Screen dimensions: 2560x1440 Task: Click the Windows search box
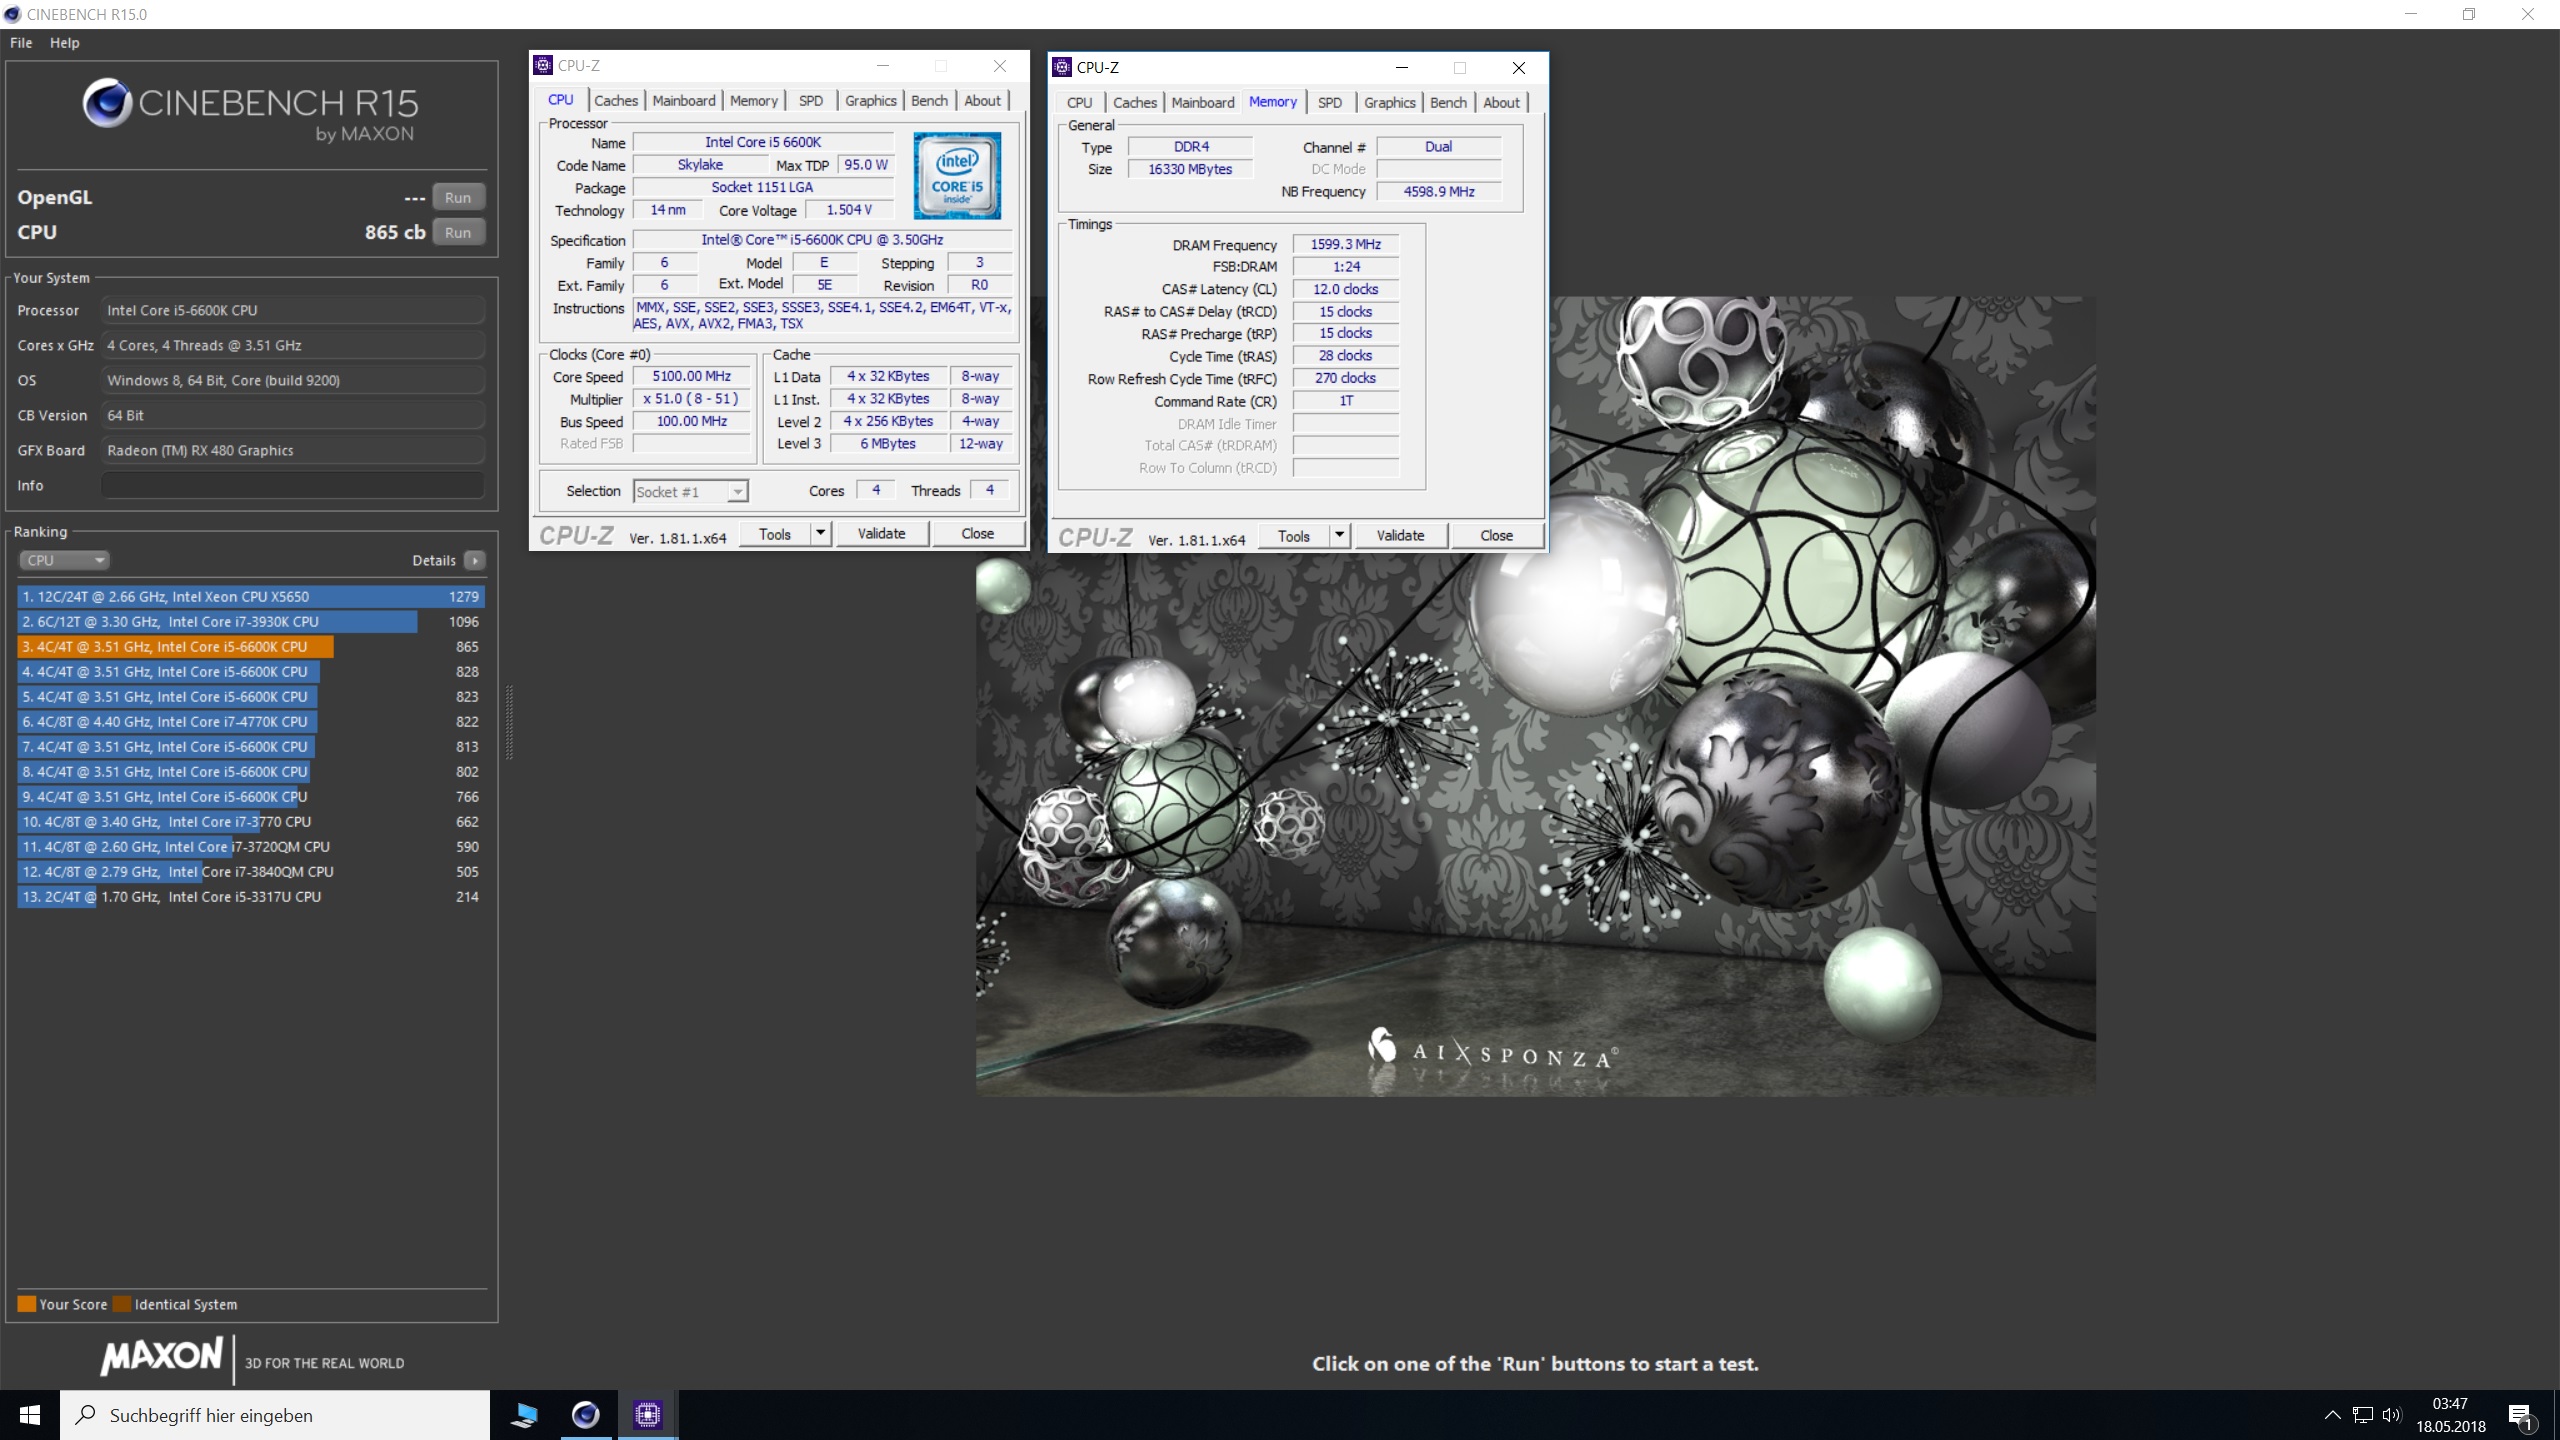(x=275, y=1415)
